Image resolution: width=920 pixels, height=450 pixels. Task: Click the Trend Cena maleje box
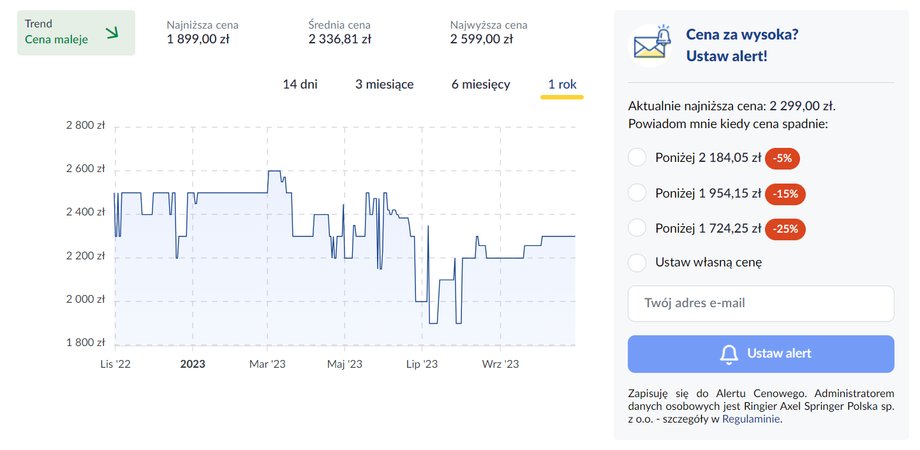pos(76,33)
